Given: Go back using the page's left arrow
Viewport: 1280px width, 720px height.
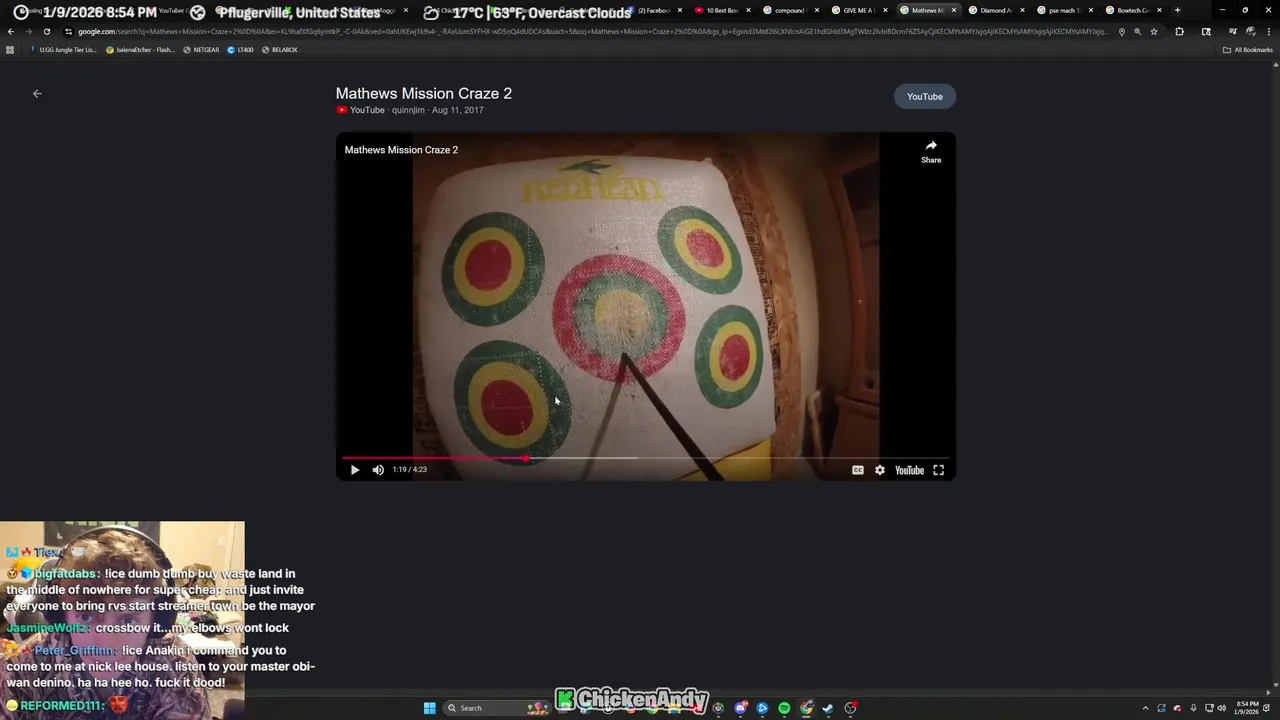Looking at the screenshot, I should point(37,94).
